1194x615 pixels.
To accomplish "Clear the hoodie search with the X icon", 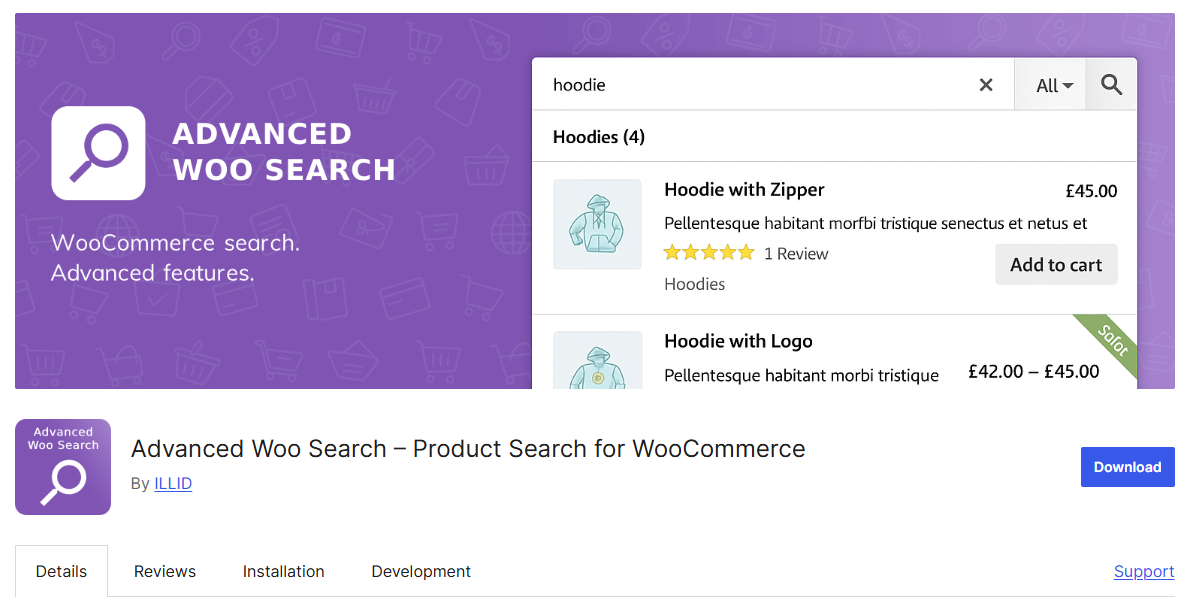I will (x=985, y=85).
